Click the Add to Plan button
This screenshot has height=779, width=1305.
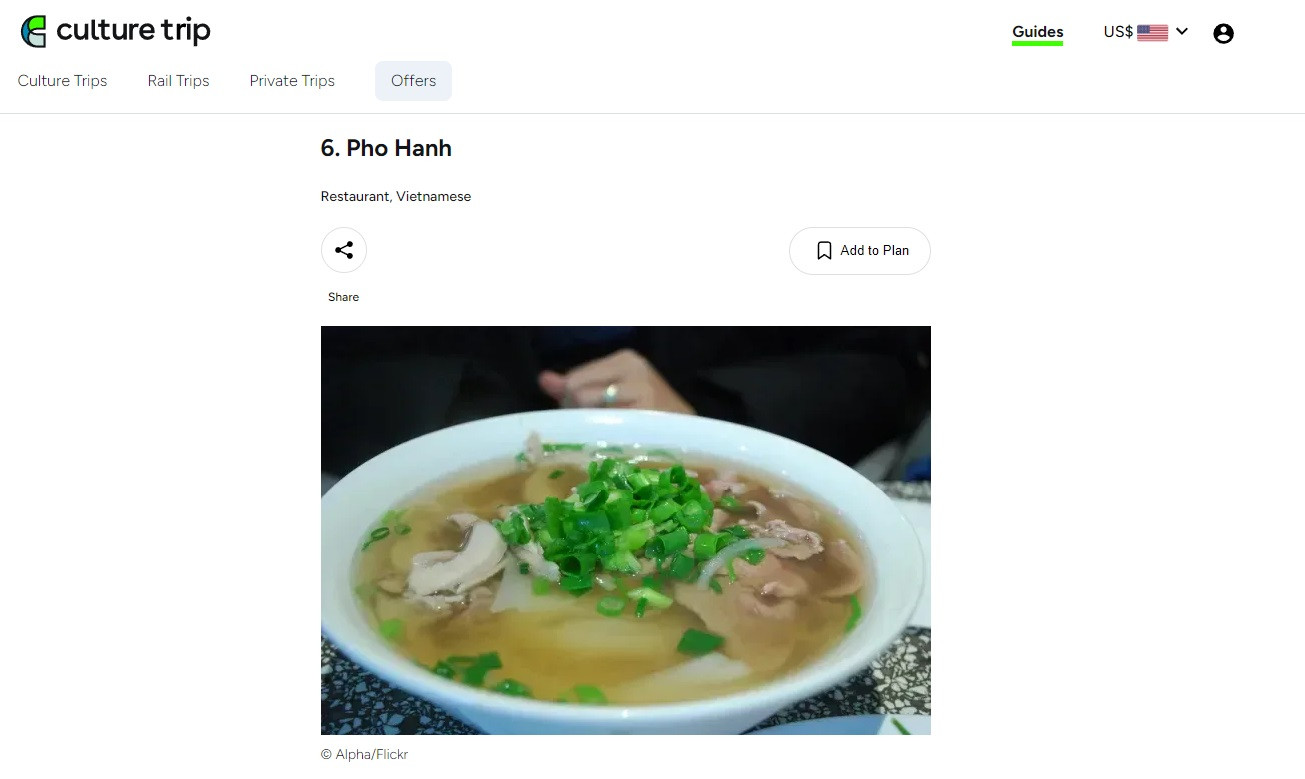(860, 251)
